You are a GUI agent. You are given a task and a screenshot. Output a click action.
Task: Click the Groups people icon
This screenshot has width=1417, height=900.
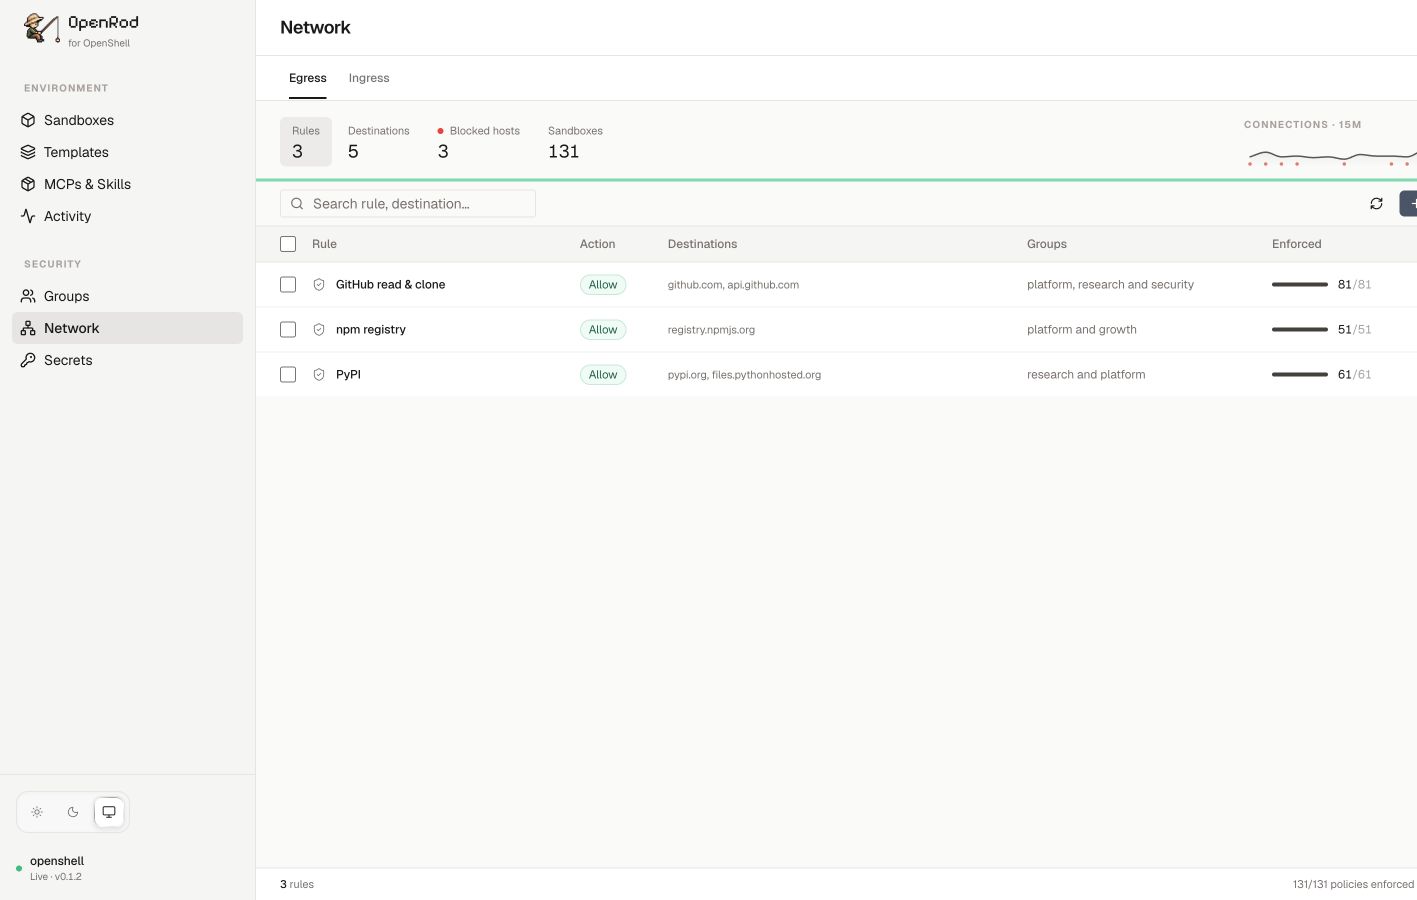click(28, 296)
